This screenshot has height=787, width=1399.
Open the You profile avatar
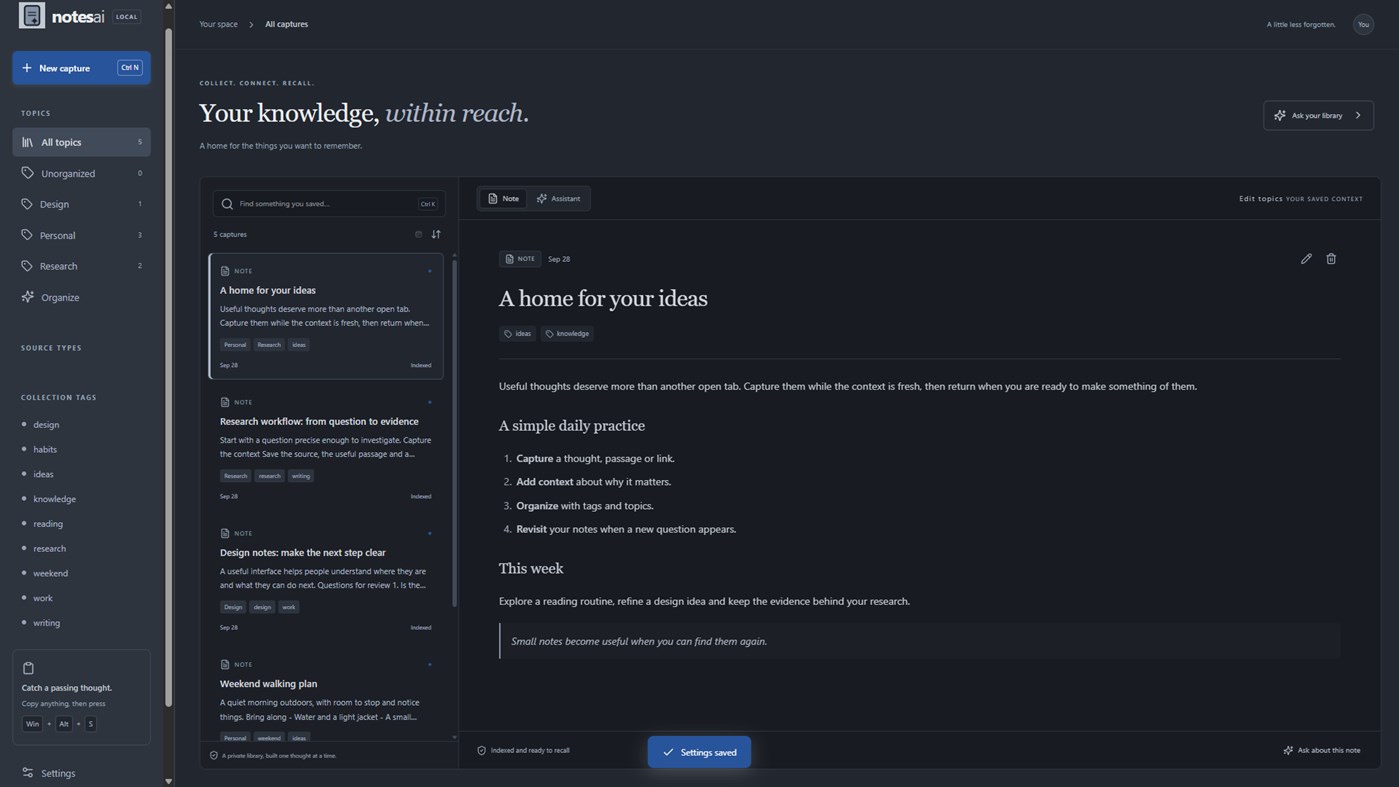(1363, 24)
